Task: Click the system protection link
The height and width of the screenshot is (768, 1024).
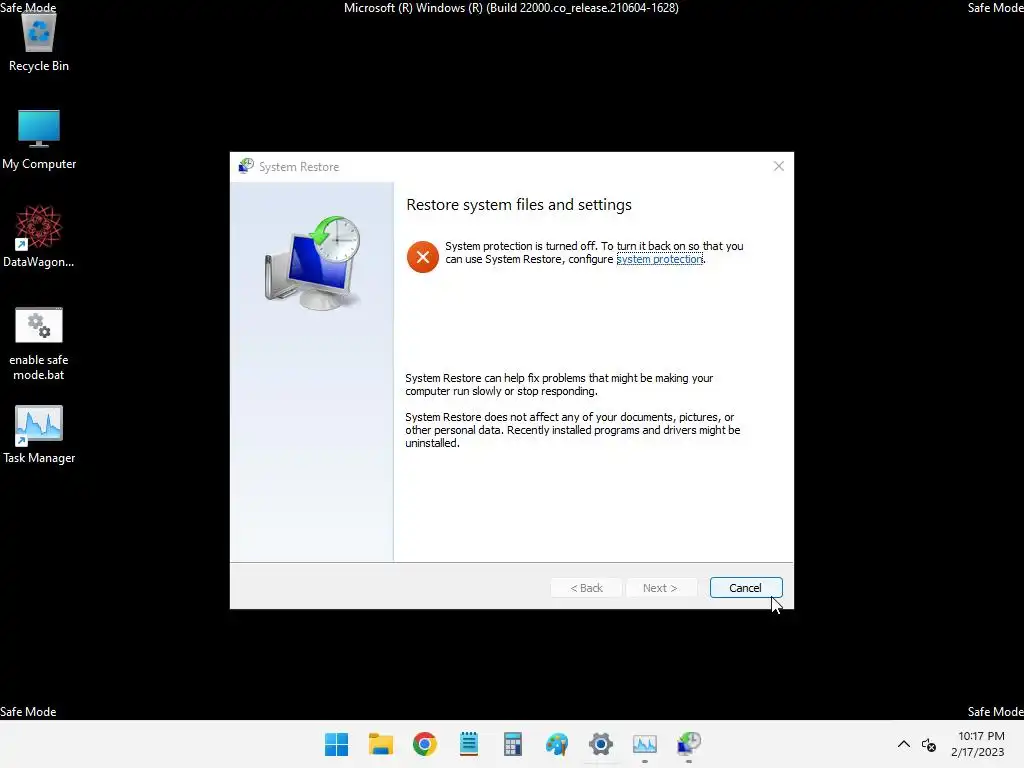Action: (660, 259)
